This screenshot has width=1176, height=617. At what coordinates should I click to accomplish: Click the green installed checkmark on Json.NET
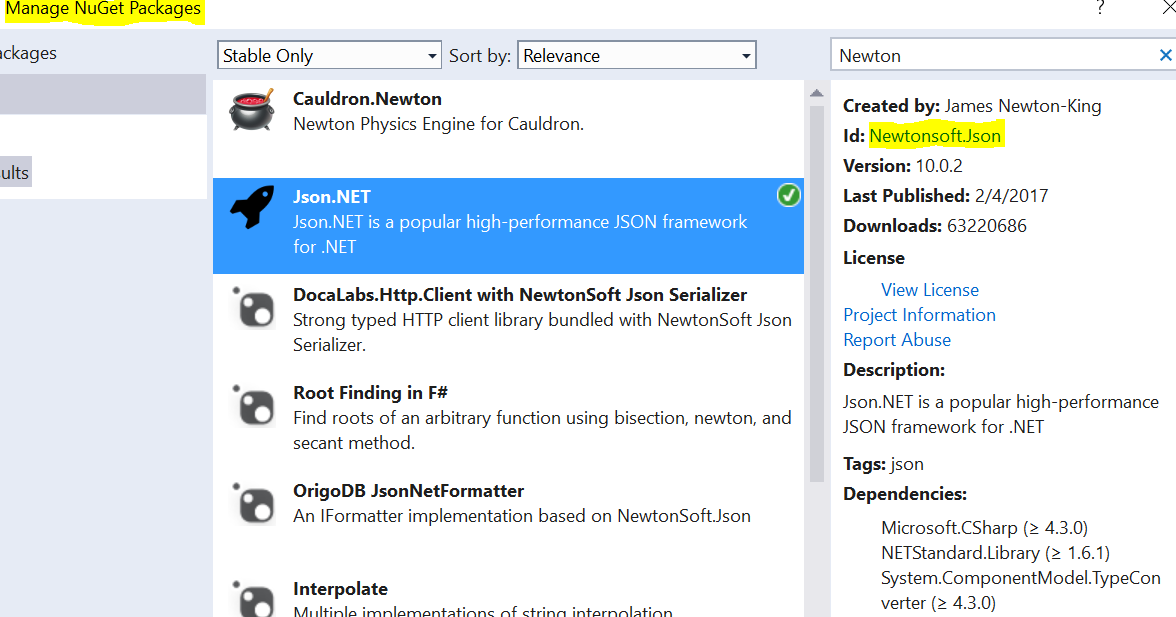pos(789,195)
